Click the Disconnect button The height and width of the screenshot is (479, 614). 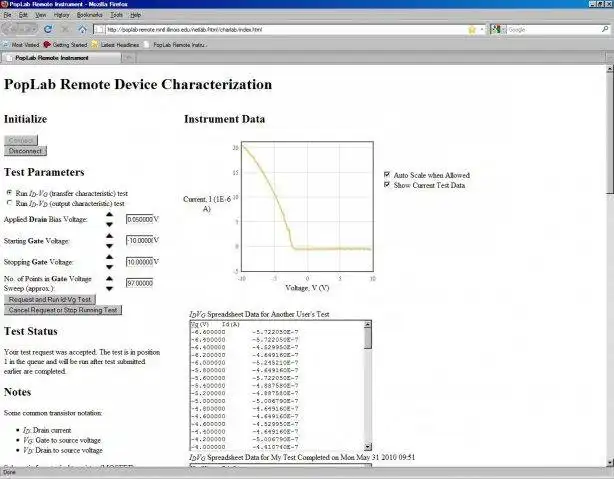point(25,151)
